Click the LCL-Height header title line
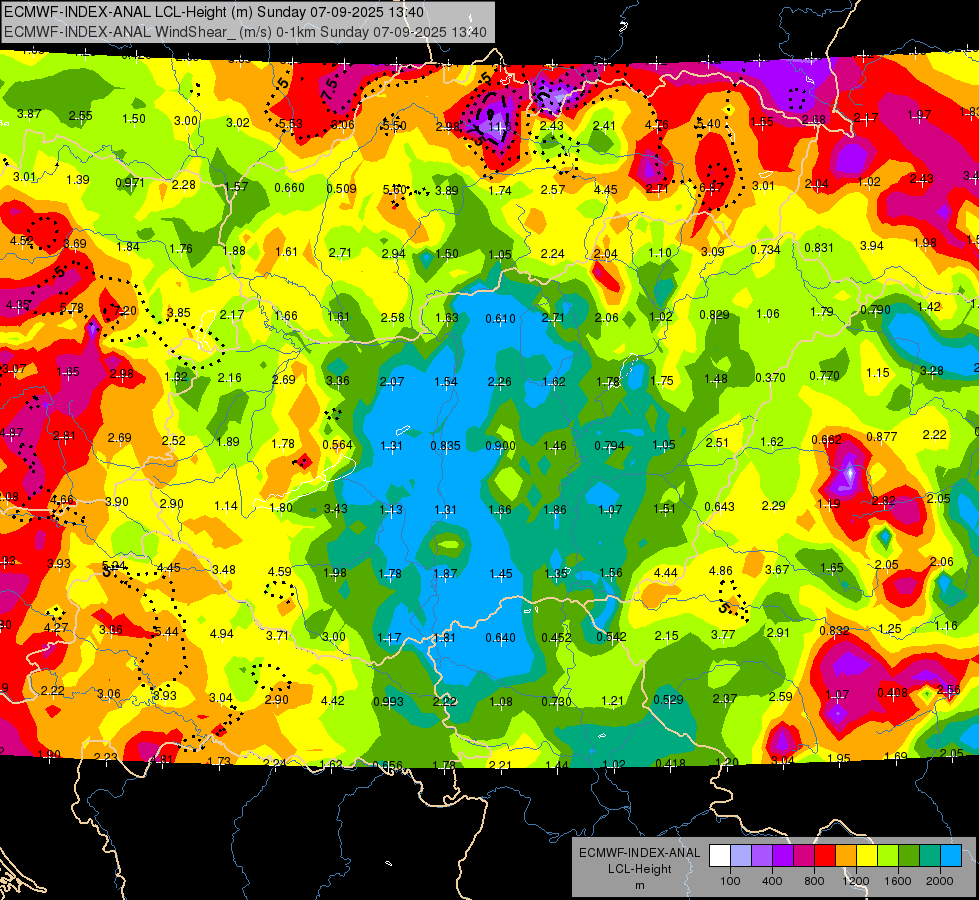This screenshot has height=900, width=979. coord(214,12)
